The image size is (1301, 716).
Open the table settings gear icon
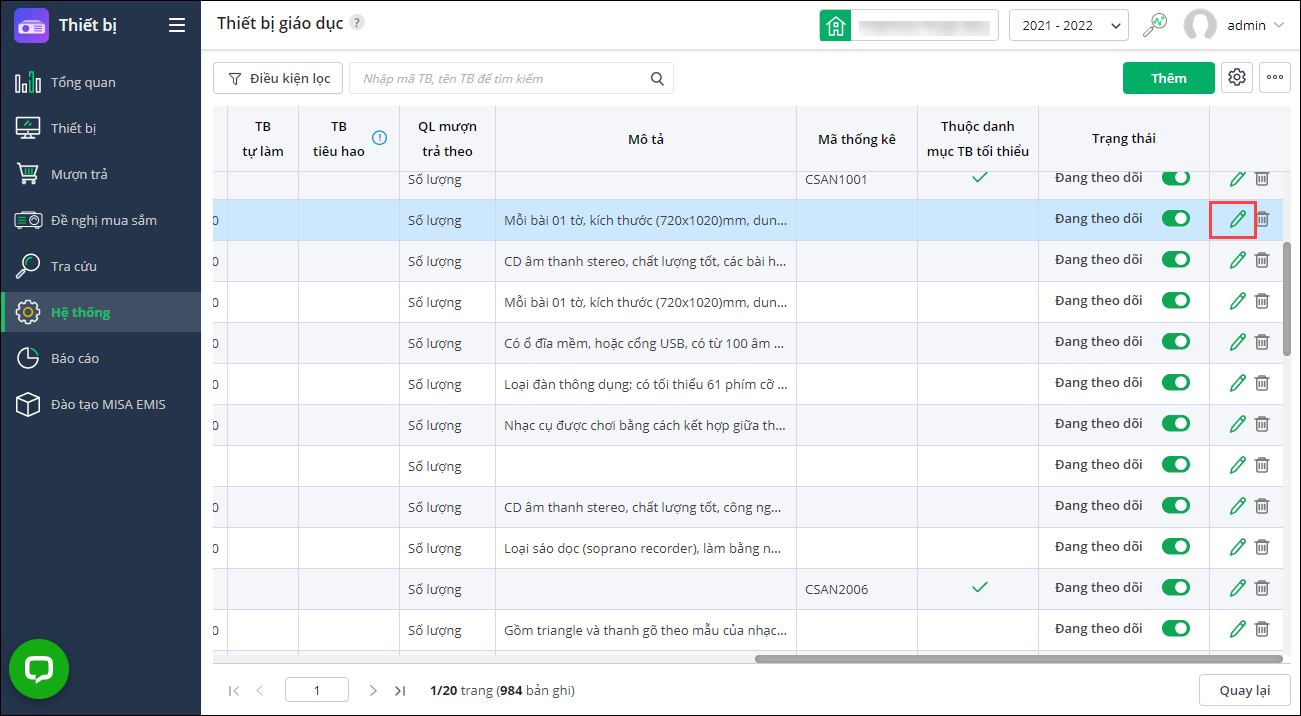[x=1237, y=78]
